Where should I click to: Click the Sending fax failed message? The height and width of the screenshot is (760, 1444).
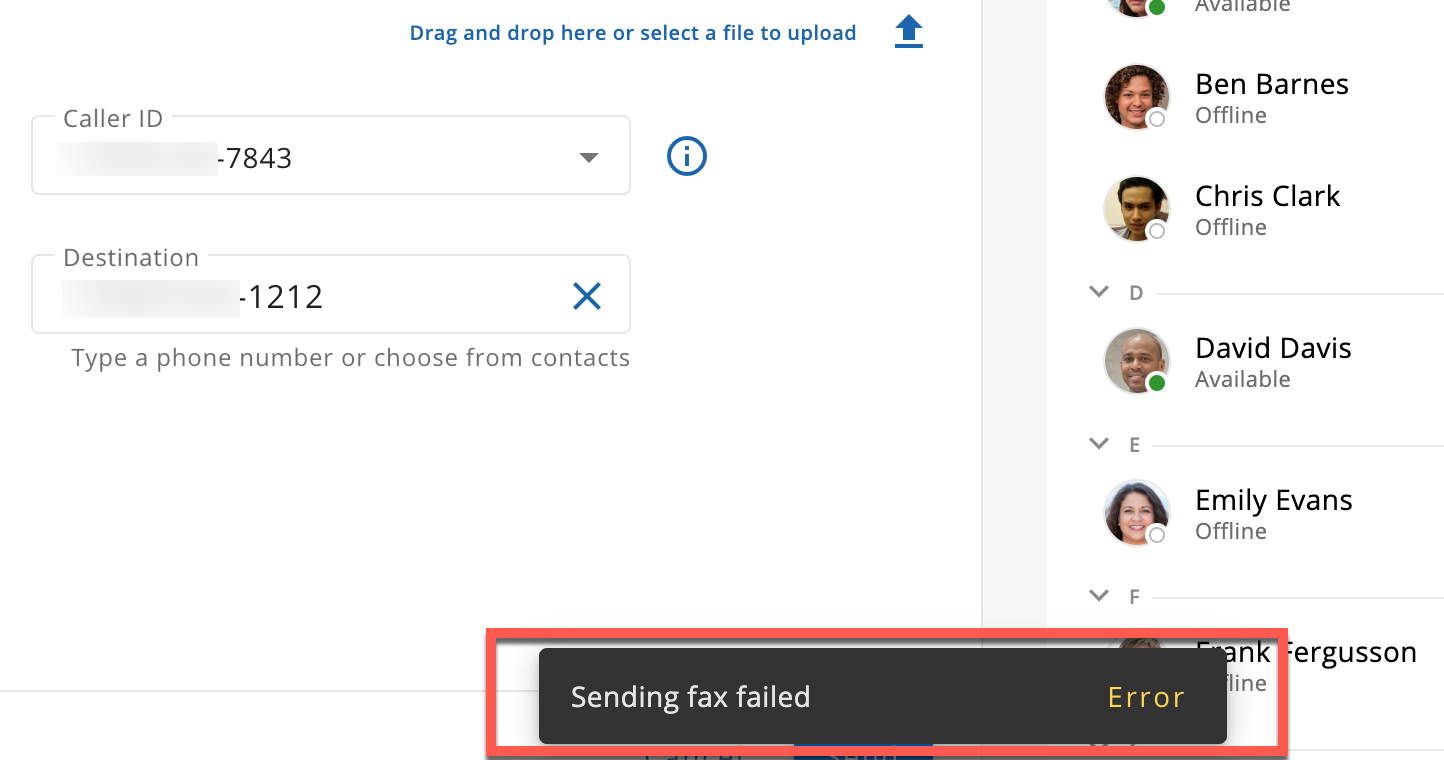click(690, 697)
